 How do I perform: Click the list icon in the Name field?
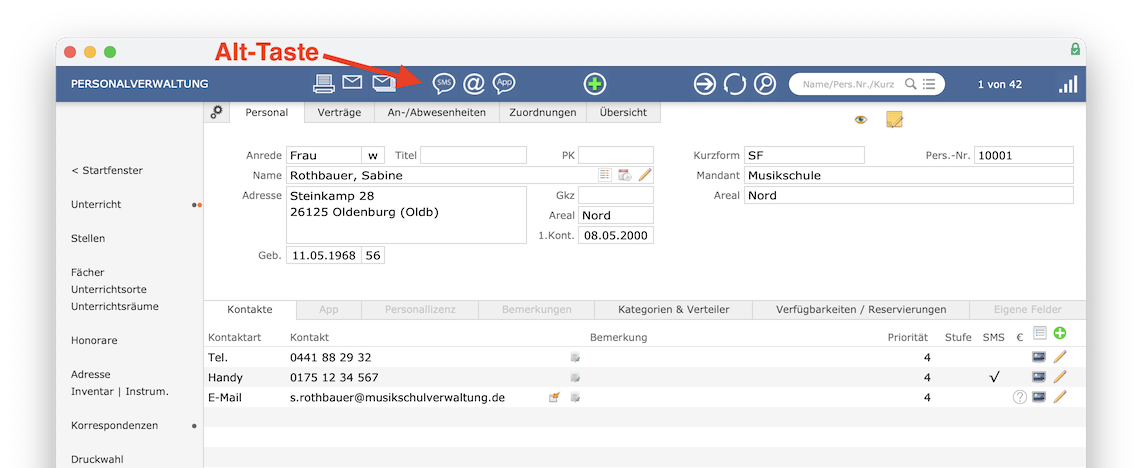(605, 175)
